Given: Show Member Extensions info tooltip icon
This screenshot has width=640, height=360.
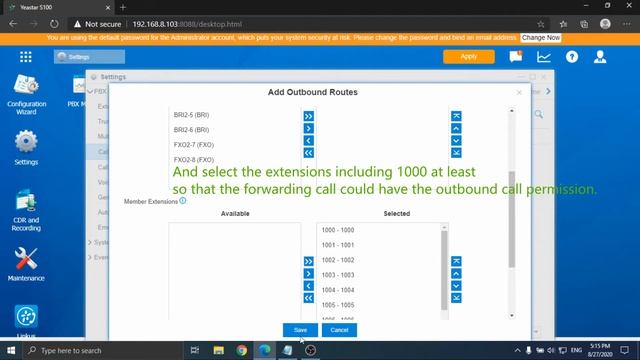Looking at the screenshot, I should [x=183, y=200].
